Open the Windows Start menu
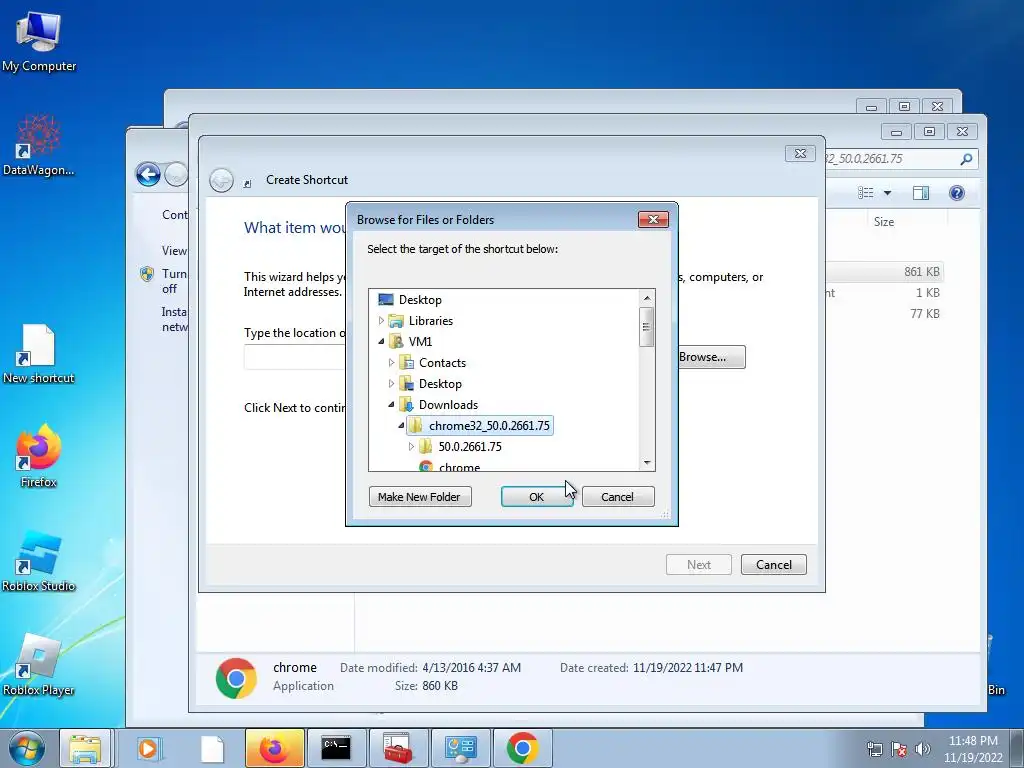 [x=27, y=748]
